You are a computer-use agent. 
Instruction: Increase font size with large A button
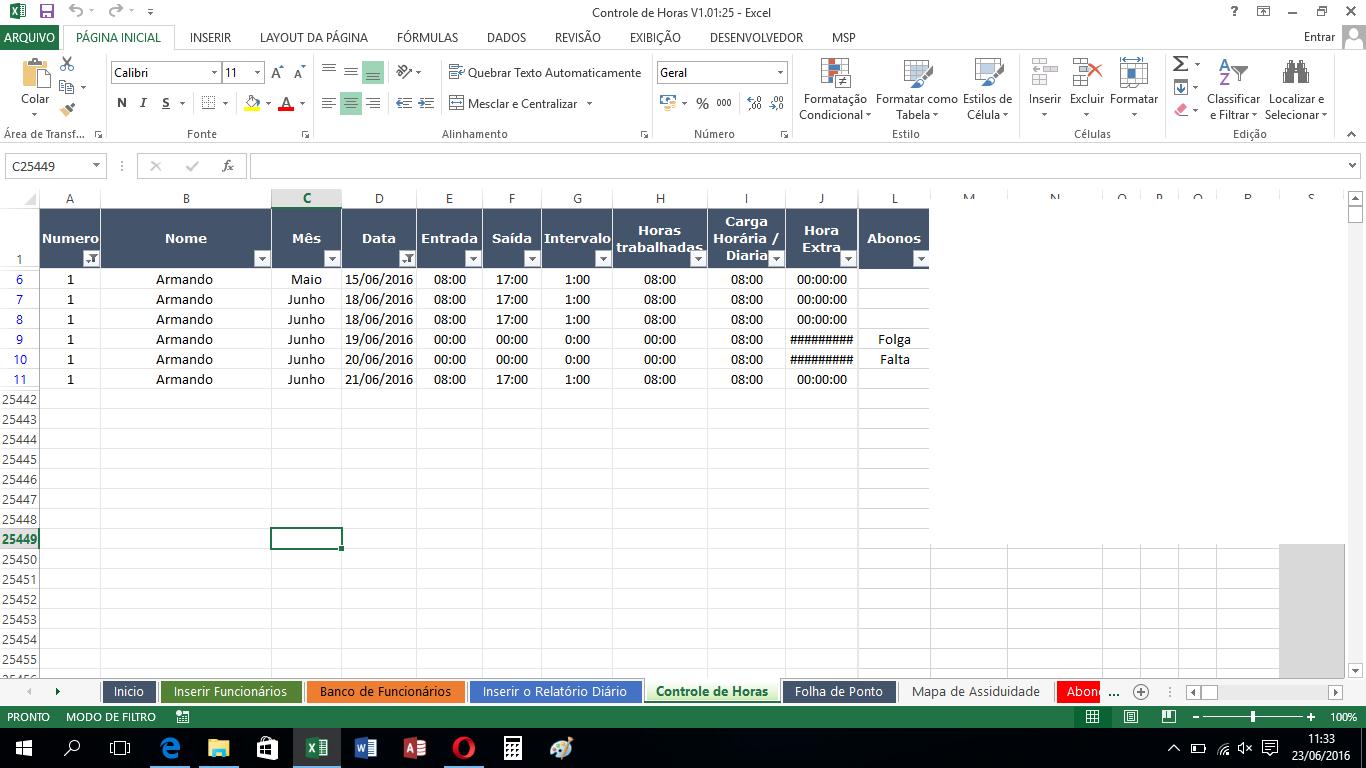coord(278,73)
